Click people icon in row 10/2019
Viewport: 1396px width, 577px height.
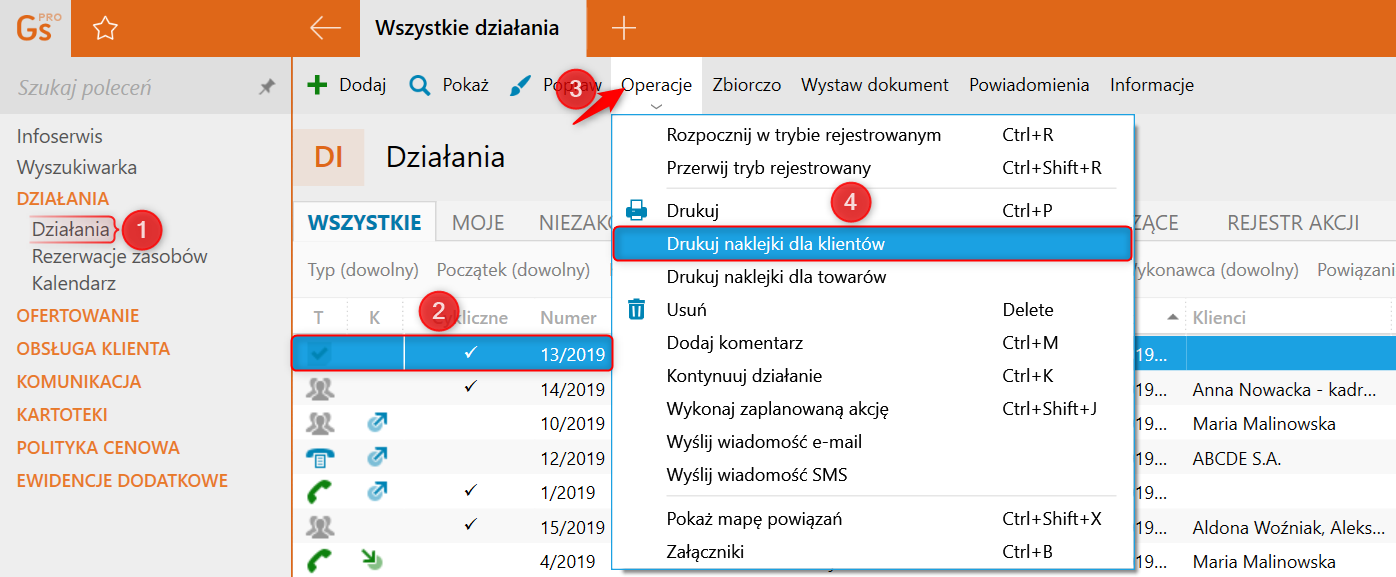(x=320, y=423)
